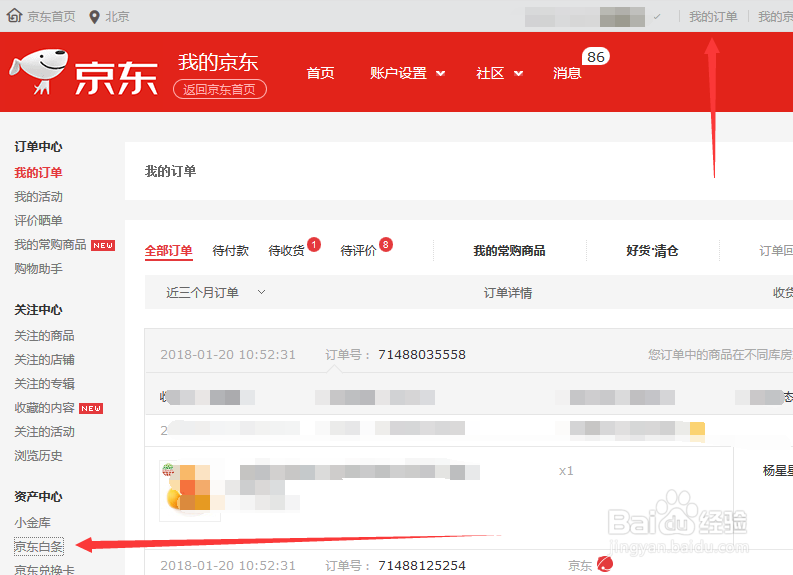Click the JD dog mascot logo
The width and height of the screenshot is (793, 575).
pos(39,71)
